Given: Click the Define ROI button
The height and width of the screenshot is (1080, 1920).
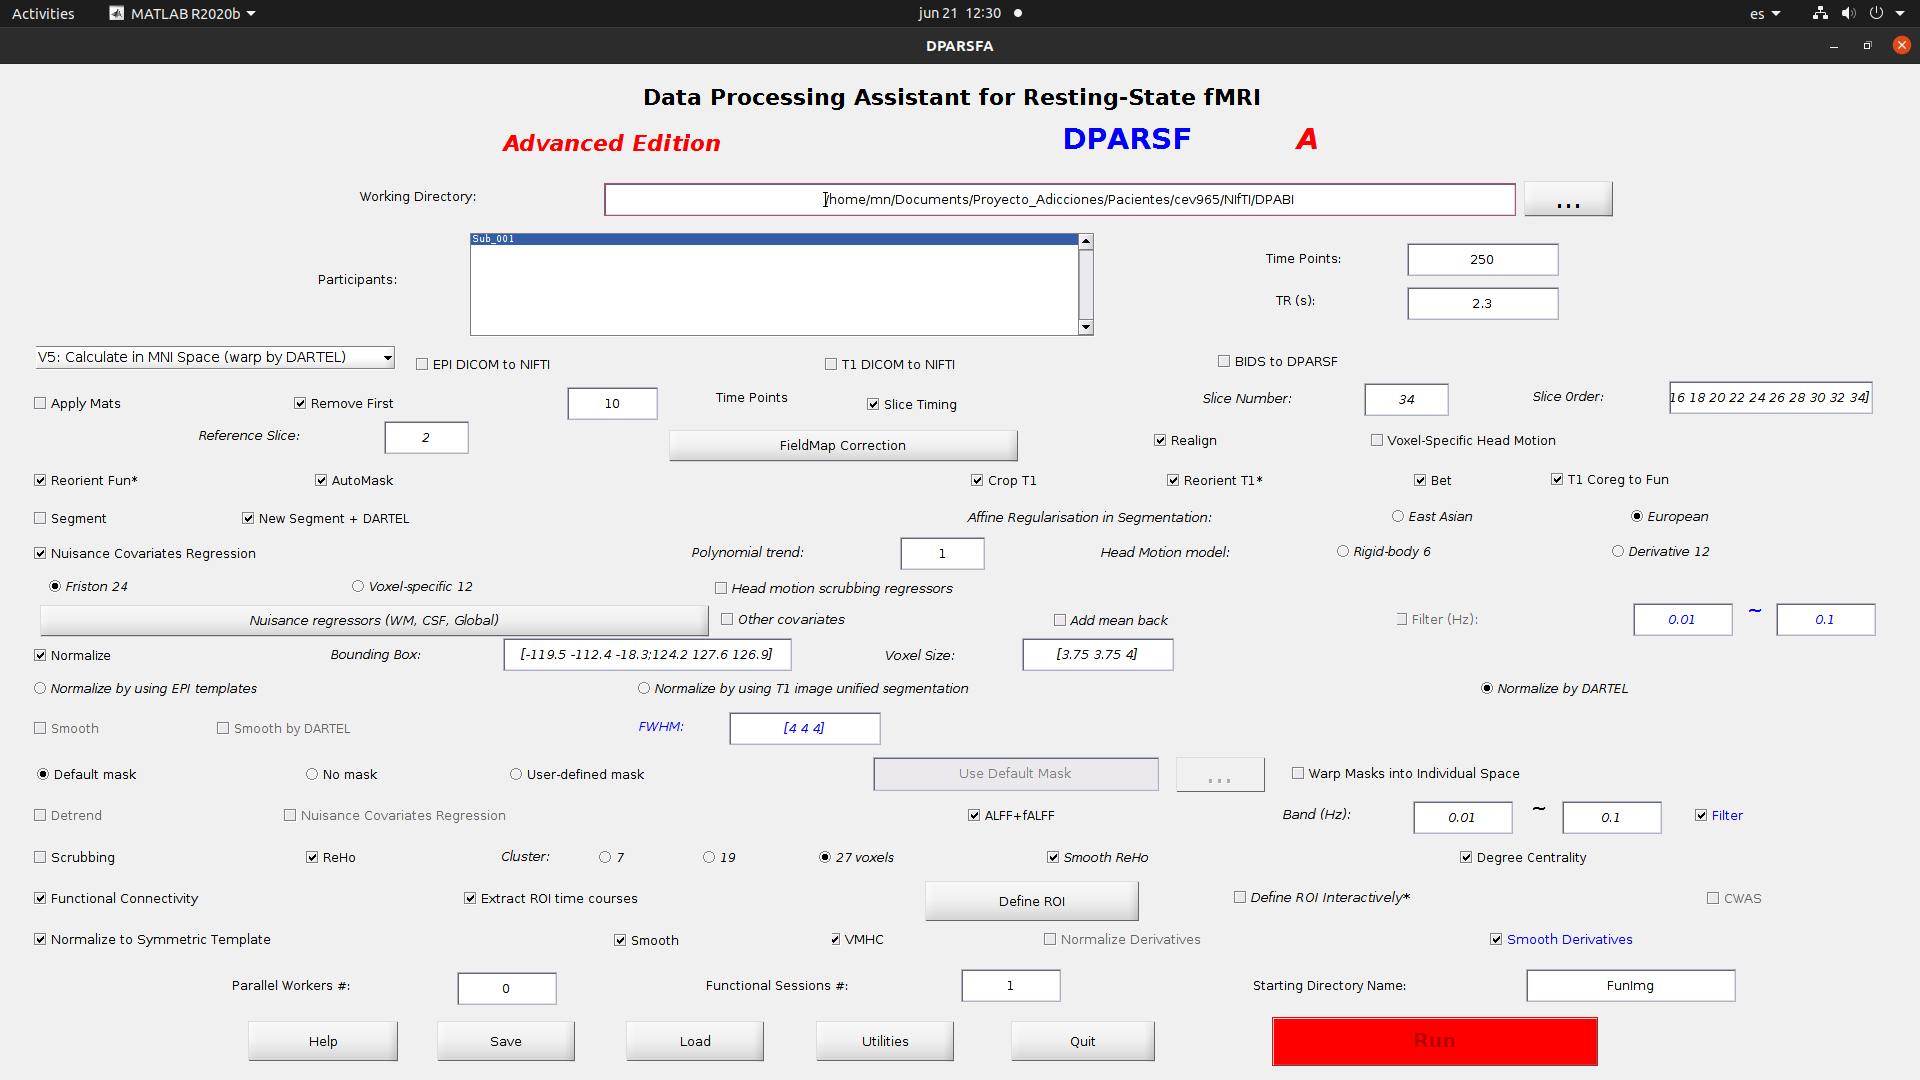Looking at the screenshot, I should 1031,901.
